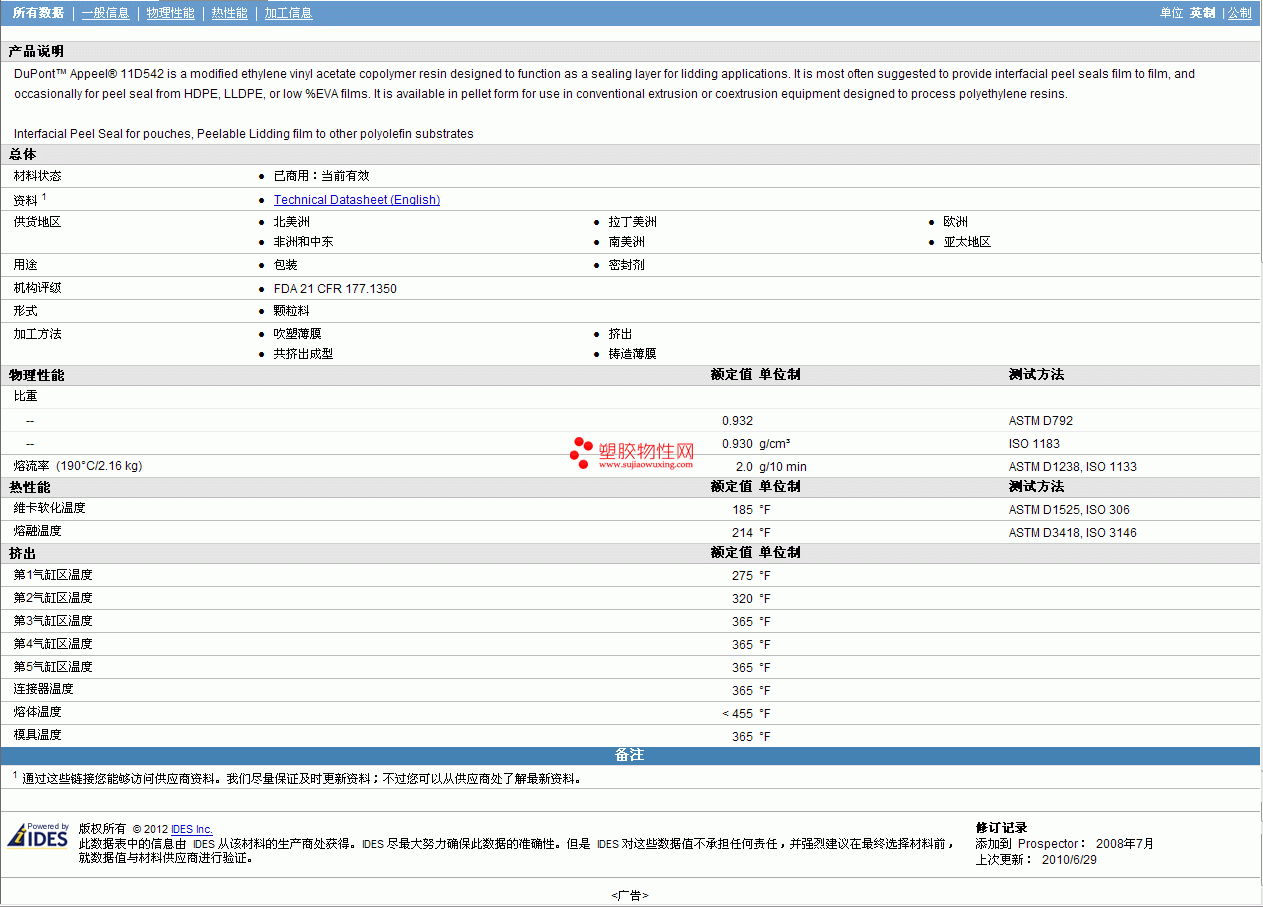Show the 加工信息 tab
Screen dimensions: 1263x907
coord(288,13)
